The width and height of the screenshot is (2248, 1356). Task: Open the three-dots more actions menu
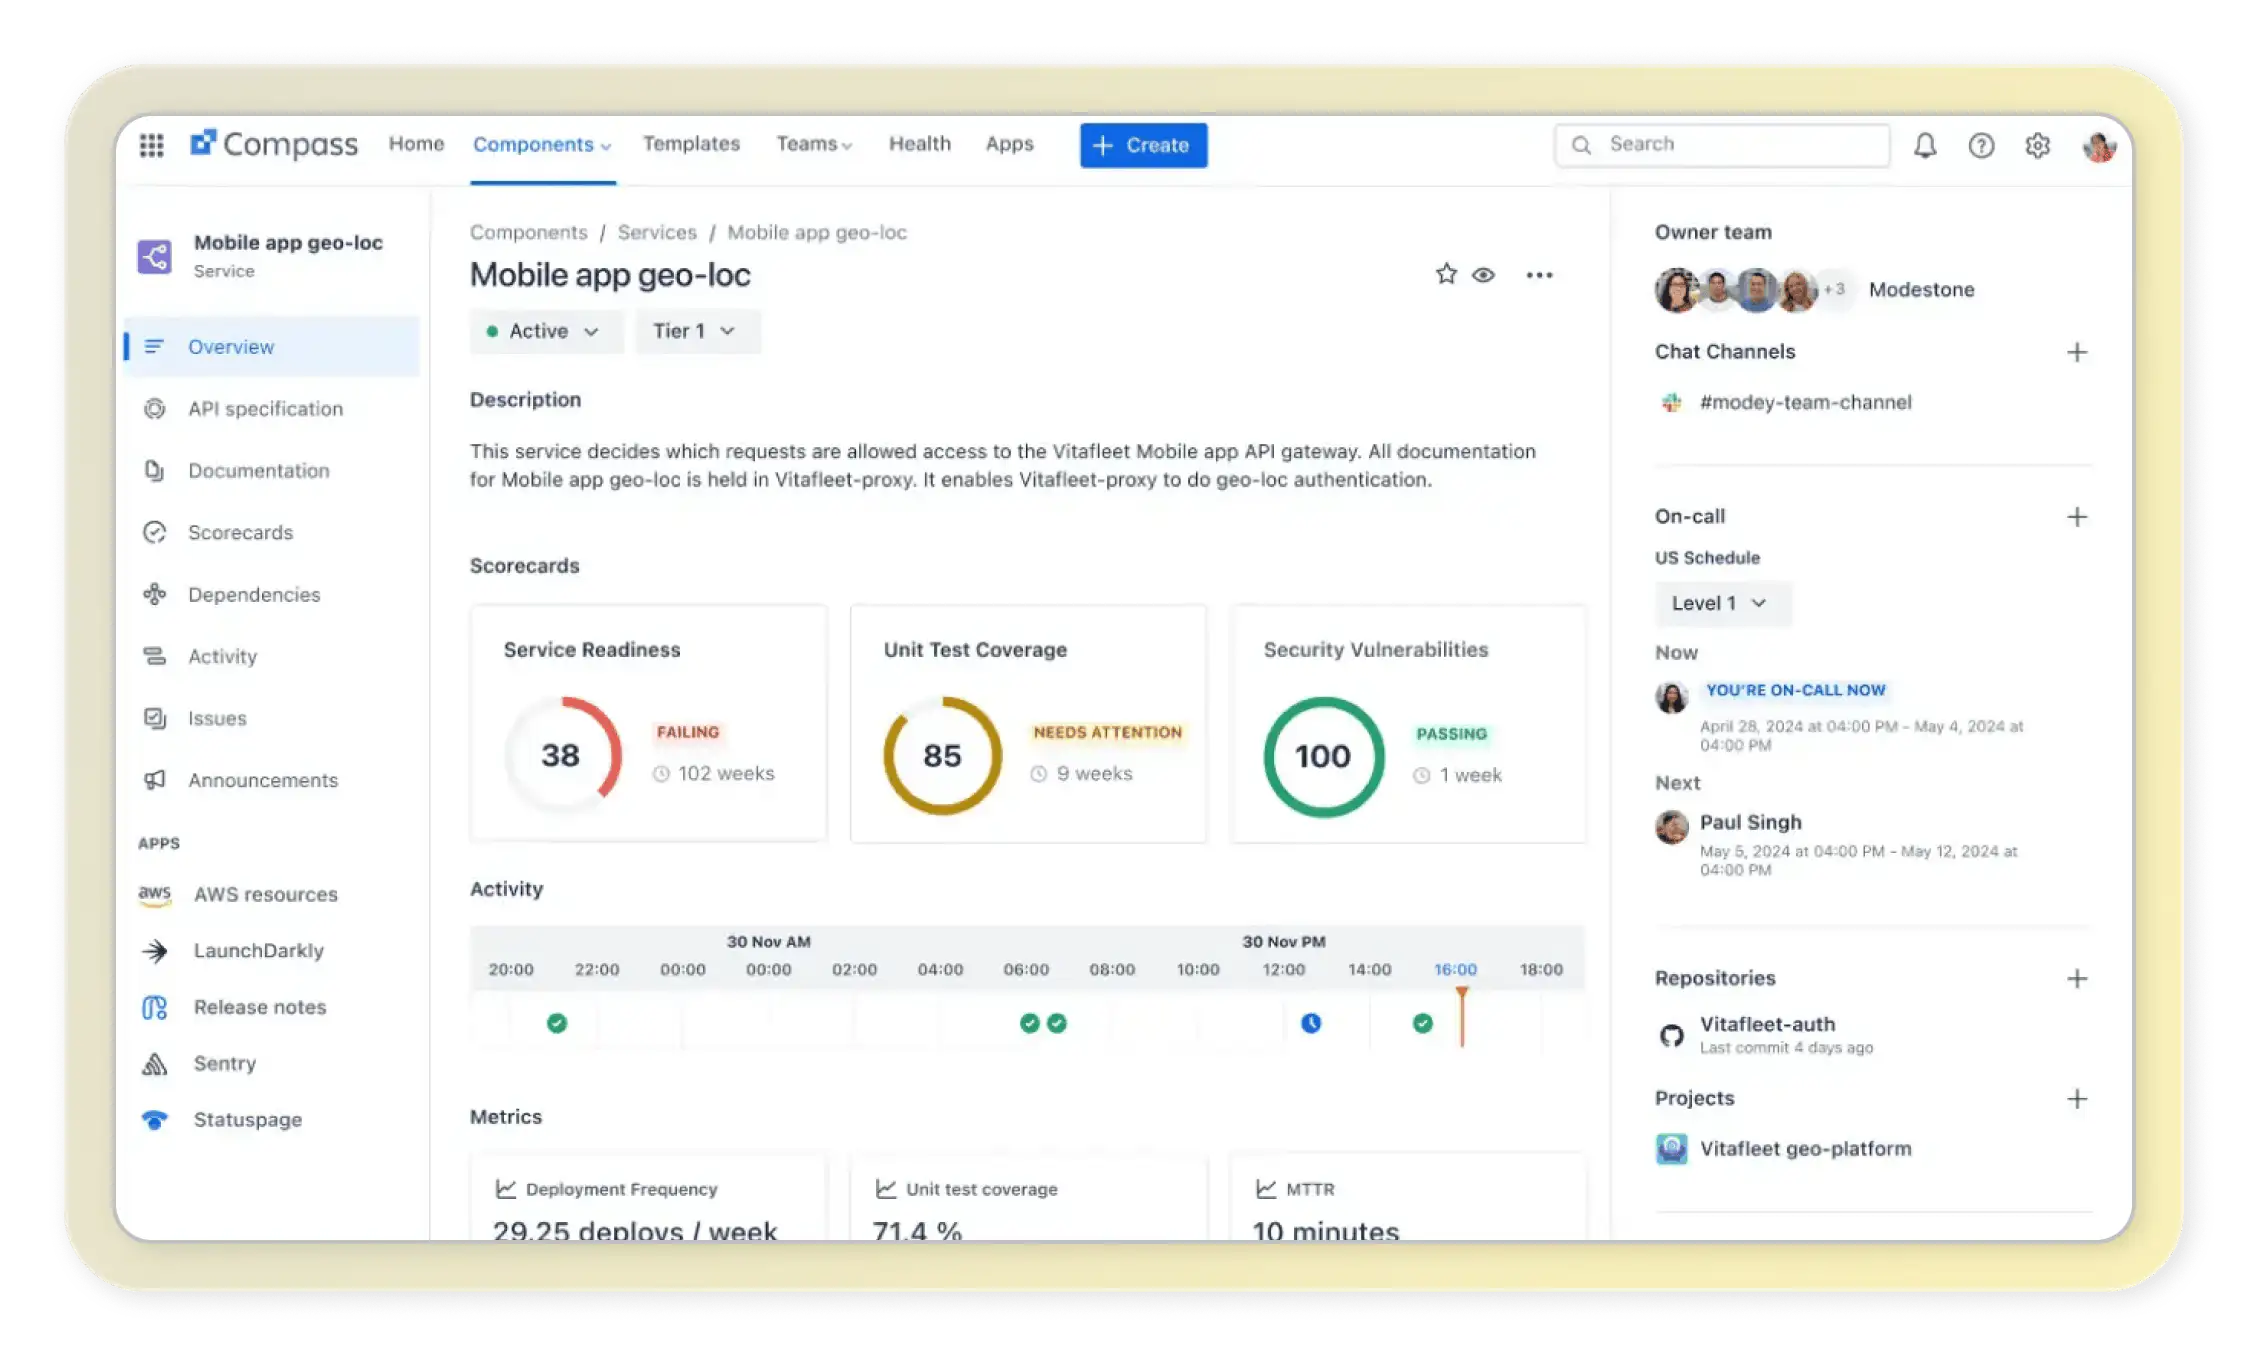click(1539, 275)
